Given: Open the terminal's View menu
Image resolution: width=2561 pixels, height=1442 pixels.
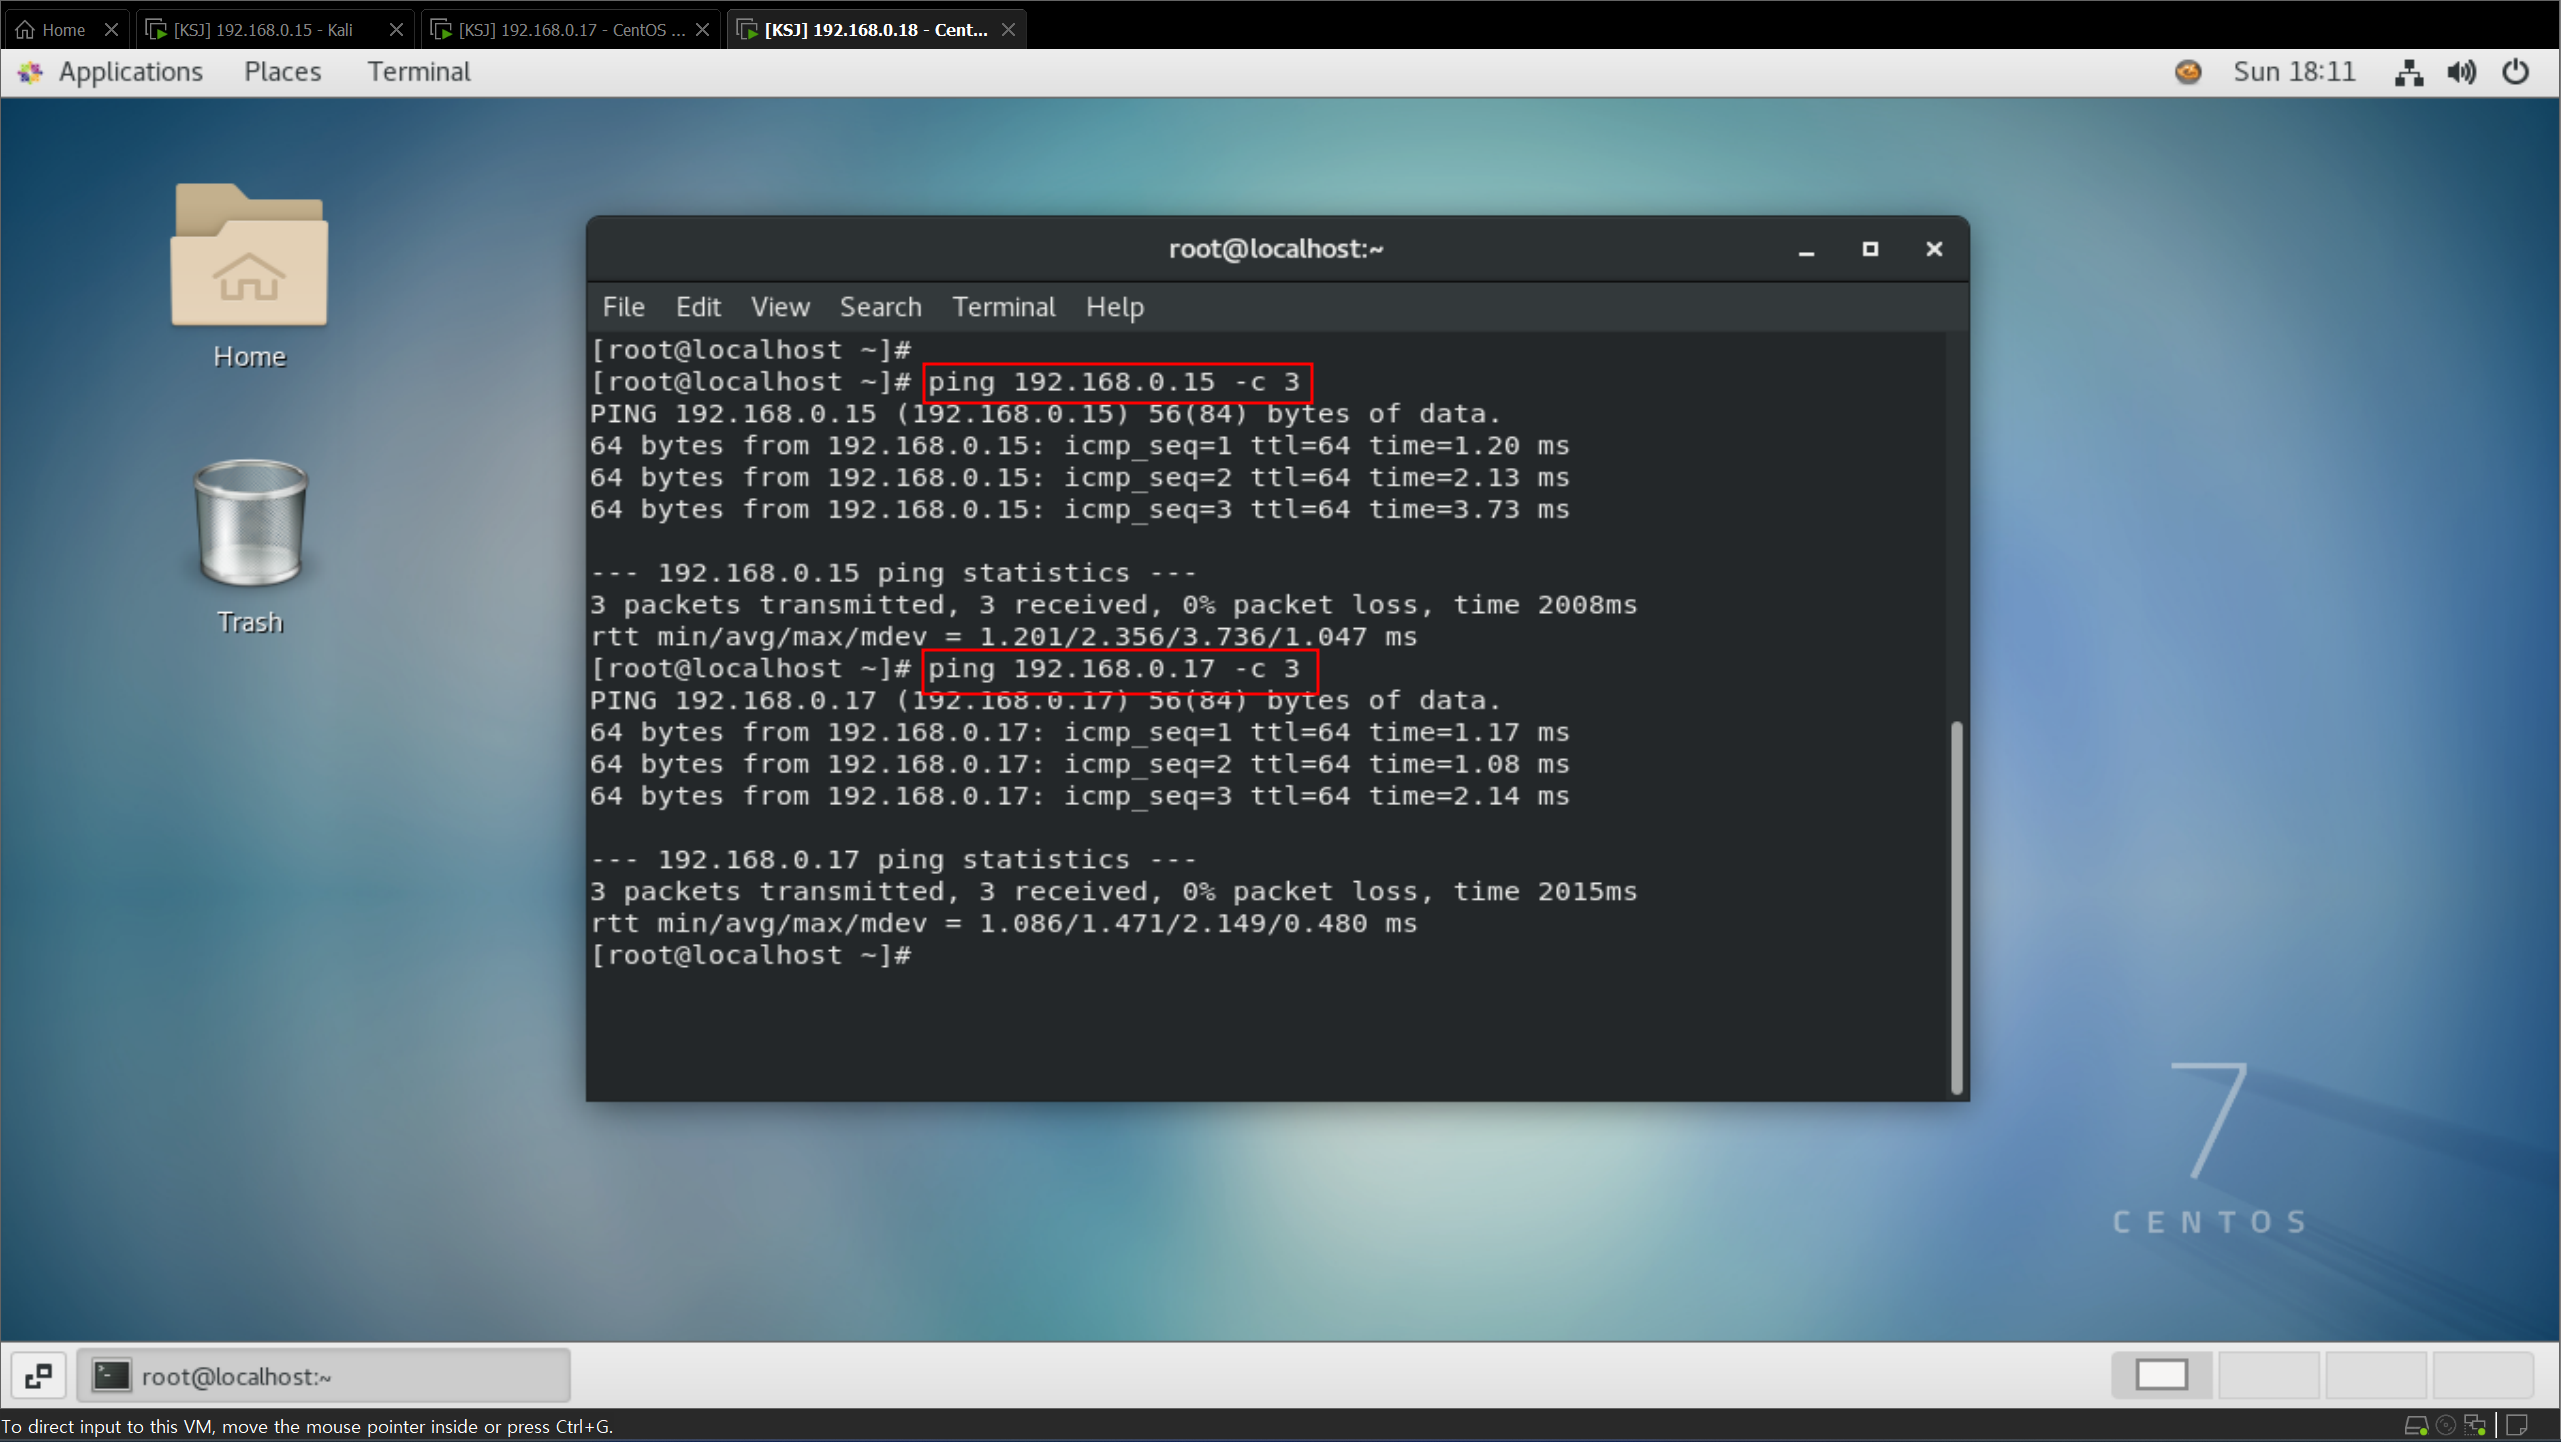Looking at the screenshot, I should coord(780,307).
